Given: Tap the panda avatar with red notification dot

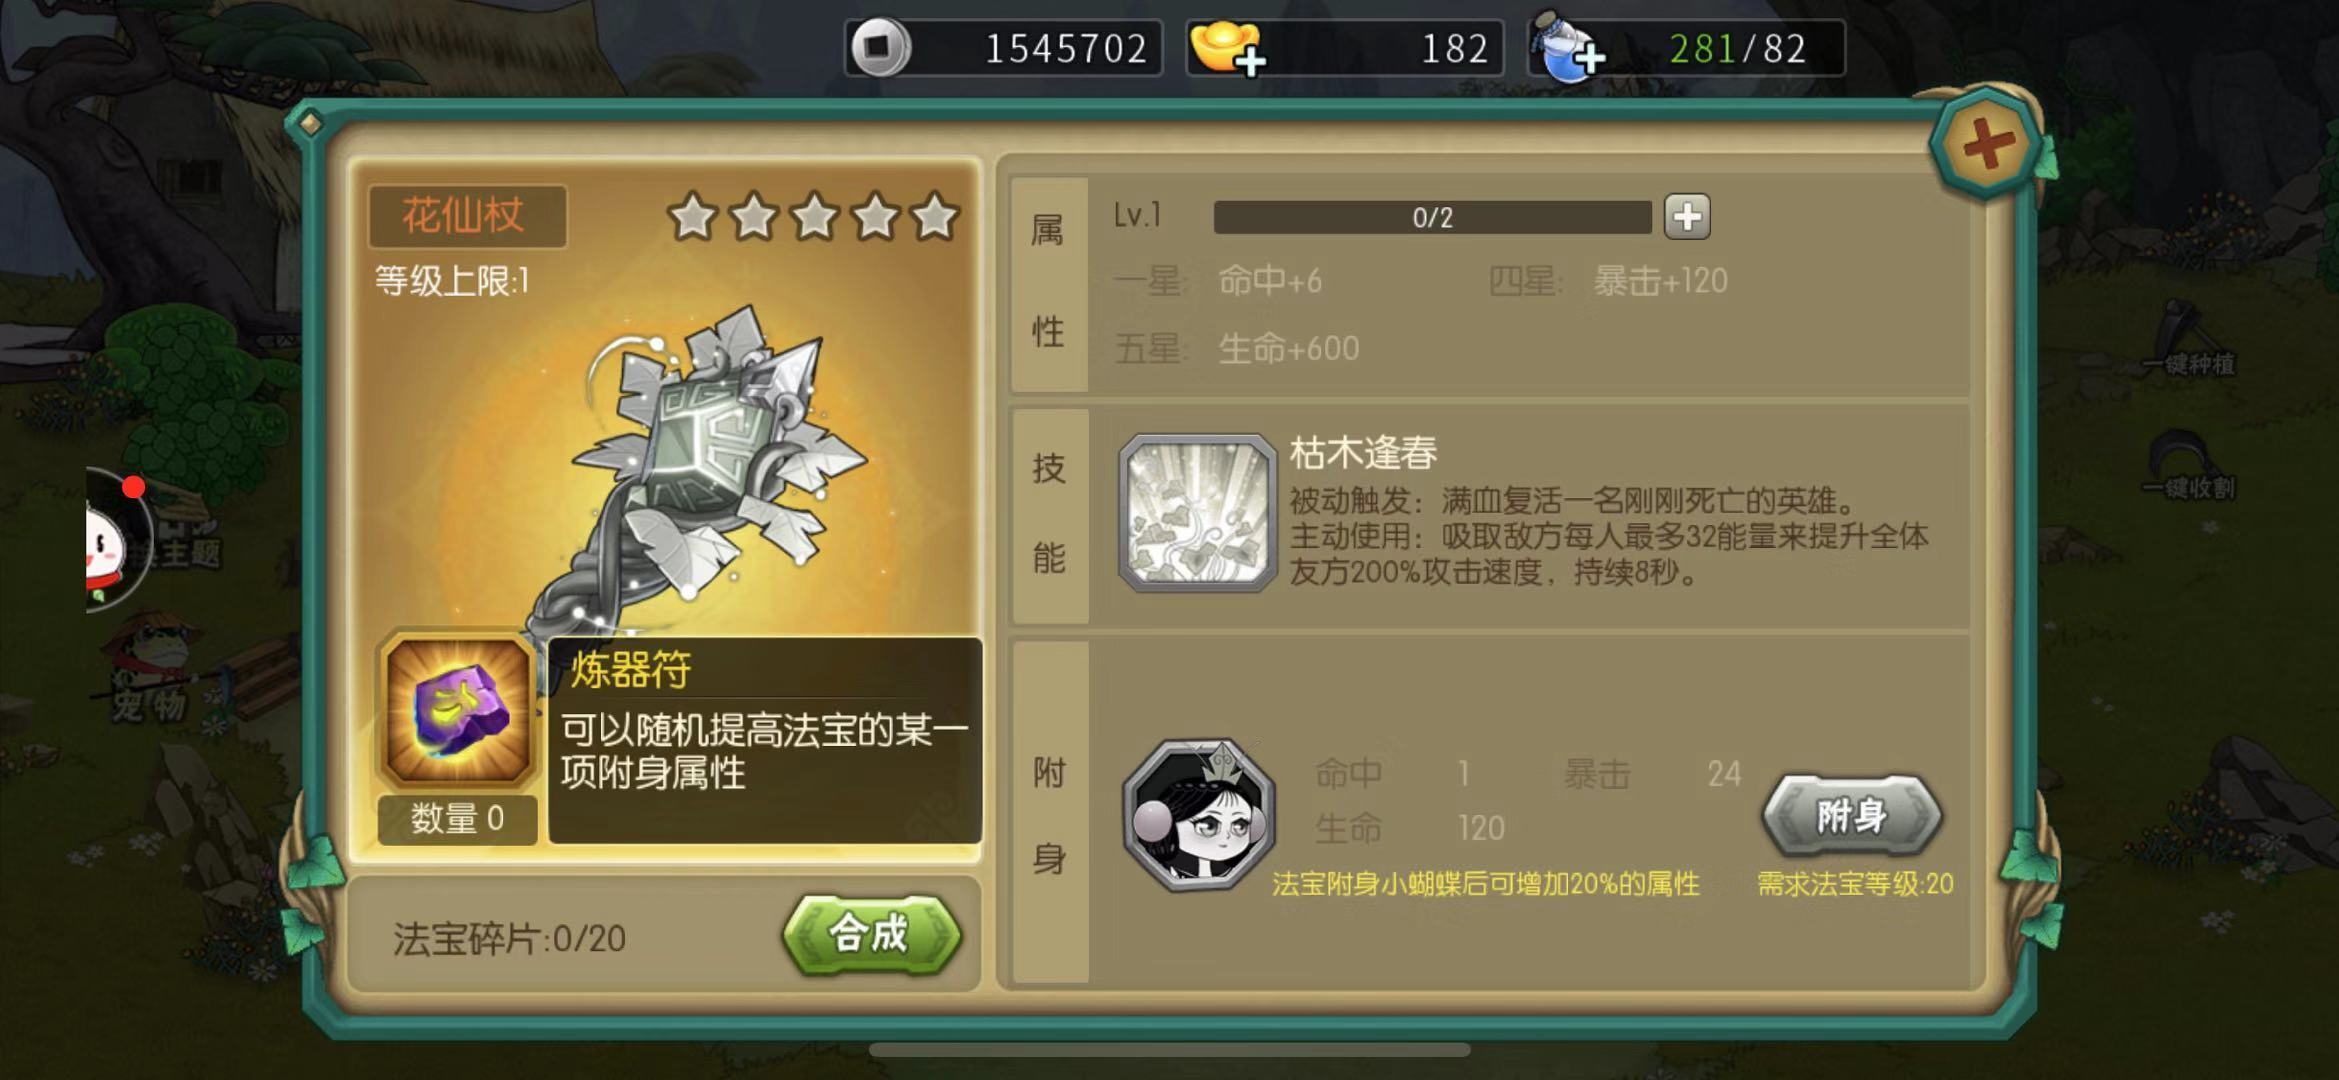Looking at the screenshot, I should pos(117,540).
